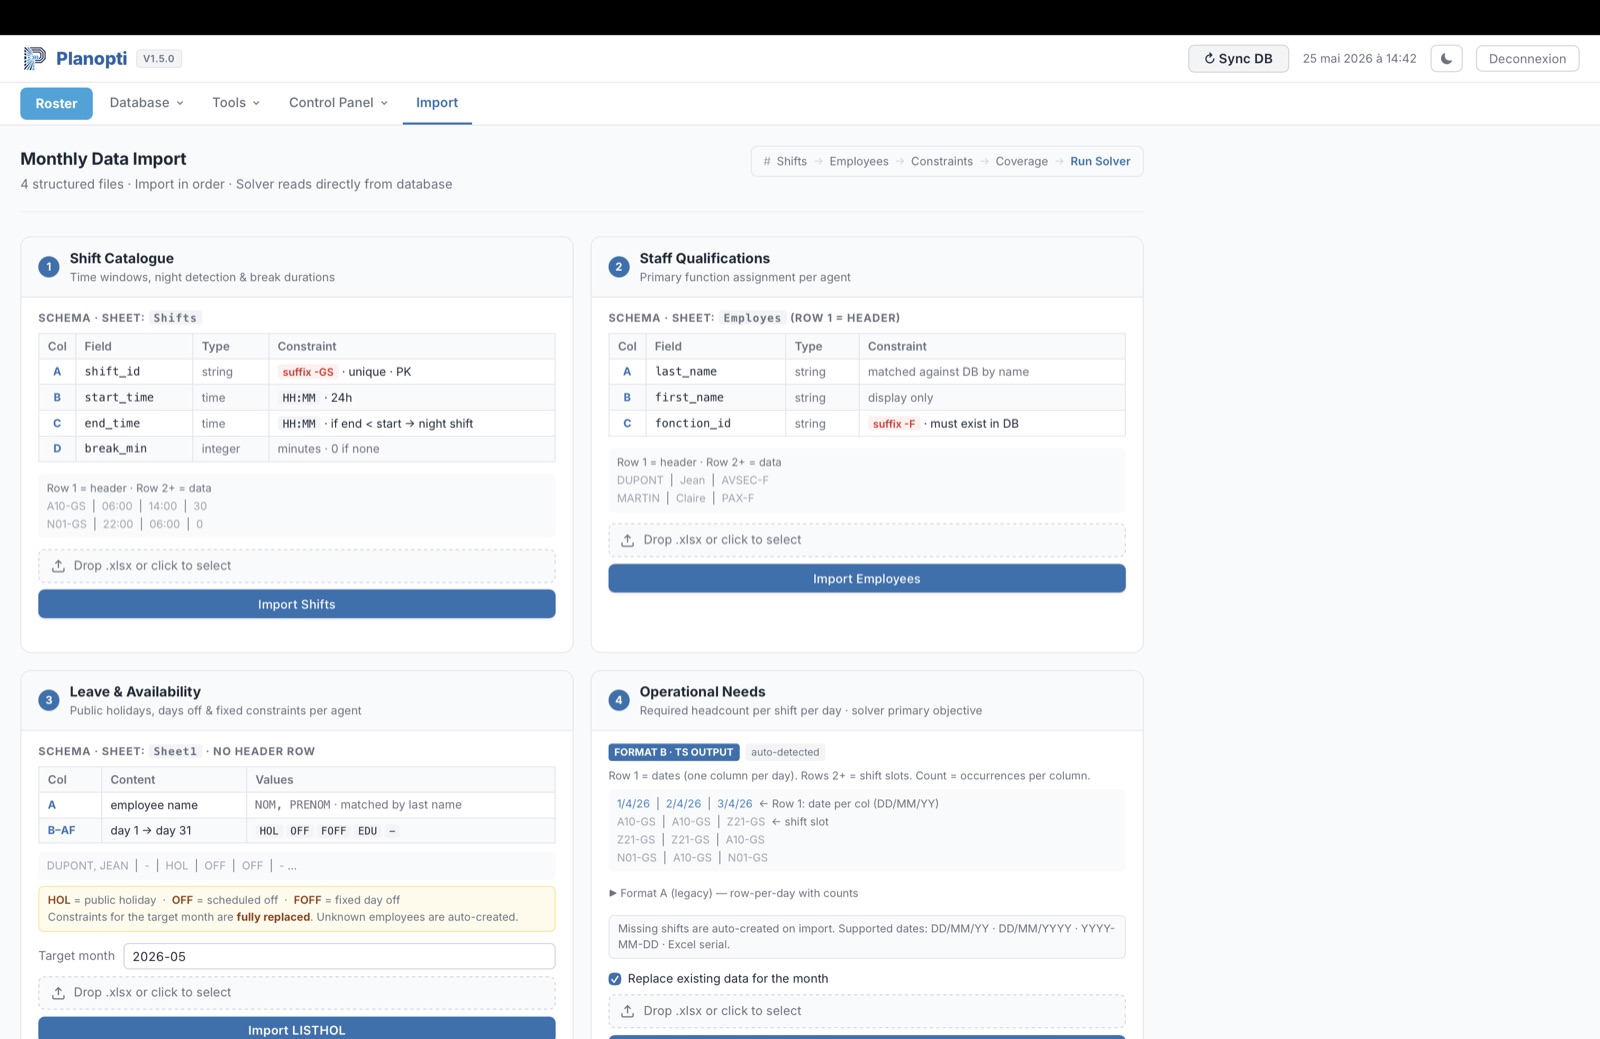Expand Format A (legacy) details
1600x1039 pixels.
[733, 893]
